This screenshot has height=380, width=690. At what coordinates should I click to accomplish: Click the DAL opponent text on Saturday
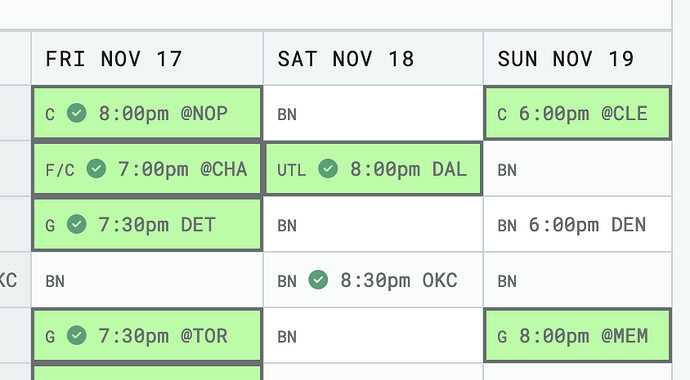(x=449, y=169)
